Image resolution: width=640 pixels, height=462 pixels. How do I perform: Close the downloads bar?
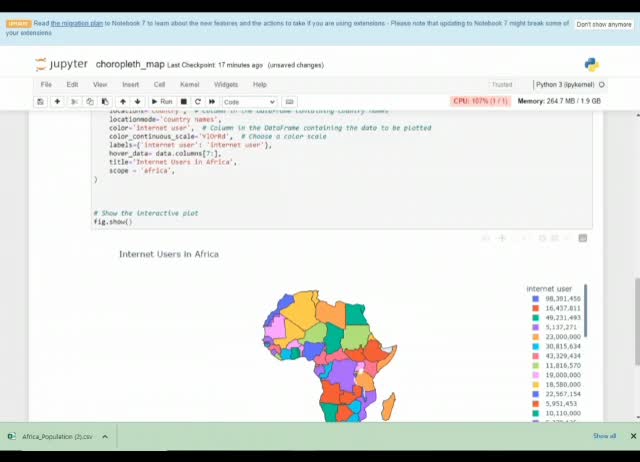(x=633, y=436)
